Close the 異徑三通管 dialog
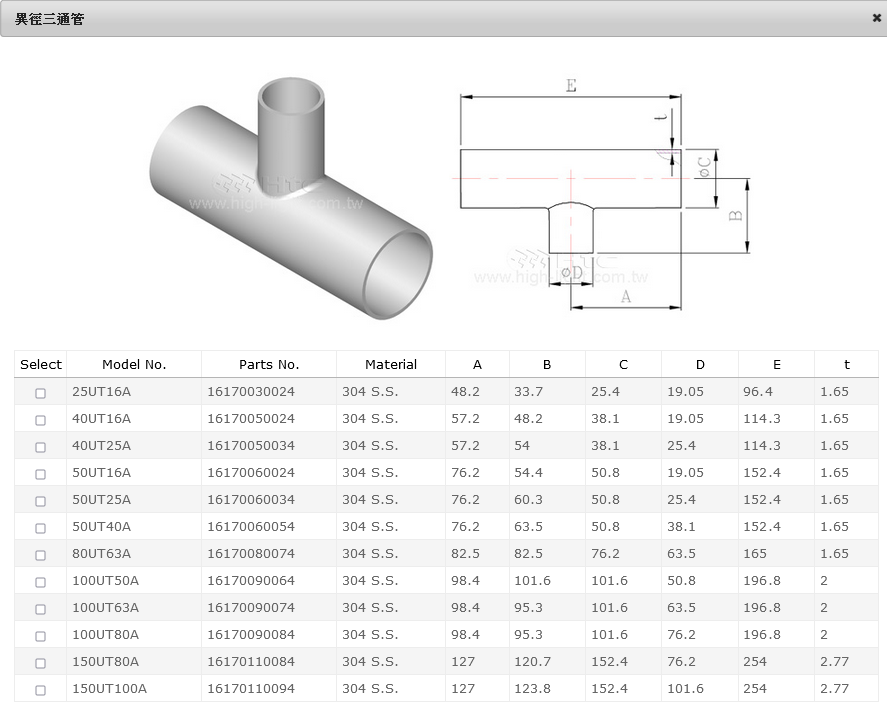The width and height of the screenshot is (887, 706). coord(876,18)
